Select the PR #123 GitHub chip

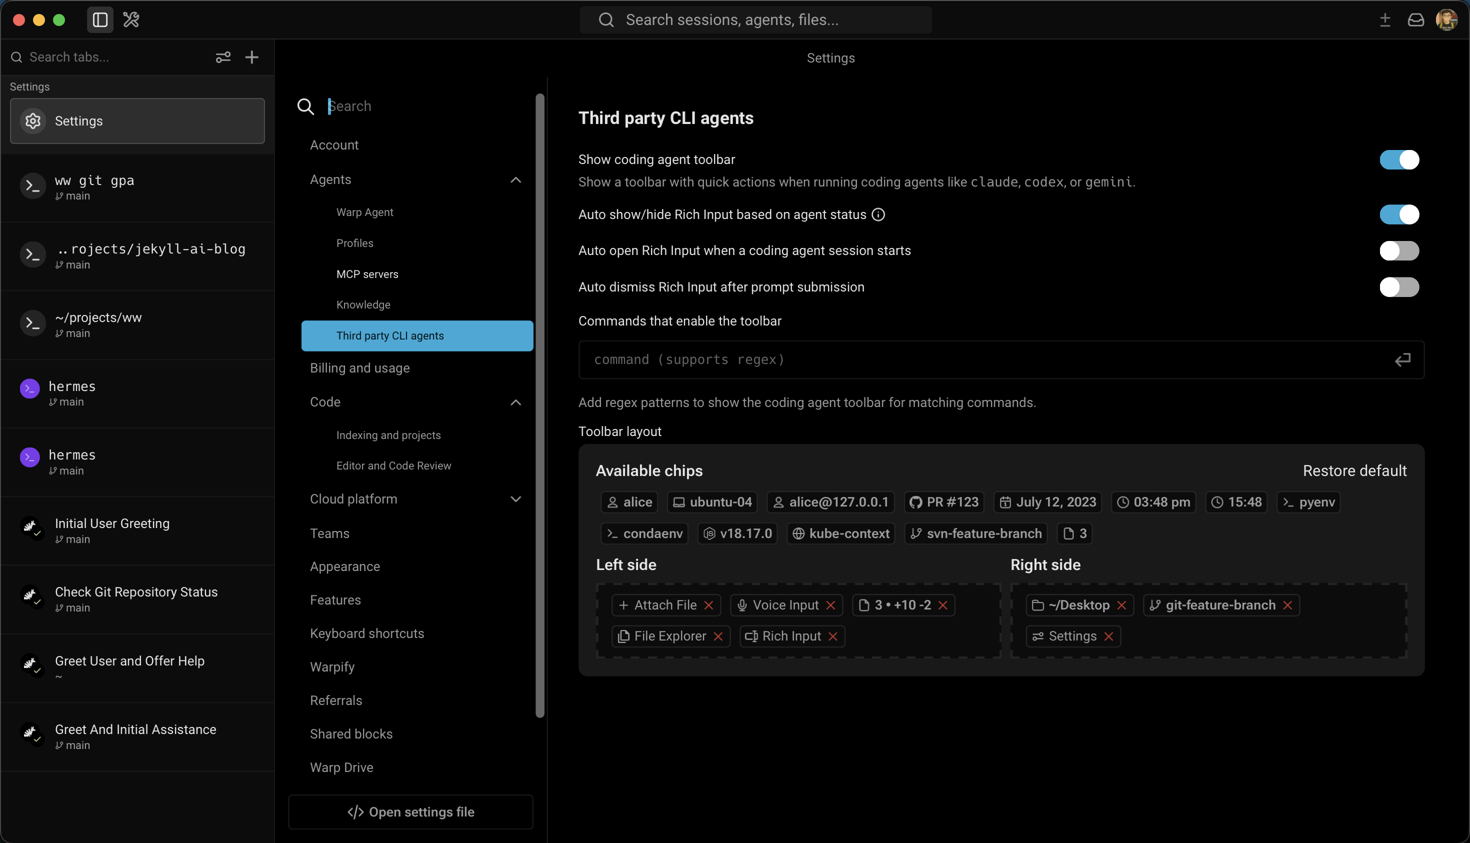pyautogui.click(x=943, y=502)
